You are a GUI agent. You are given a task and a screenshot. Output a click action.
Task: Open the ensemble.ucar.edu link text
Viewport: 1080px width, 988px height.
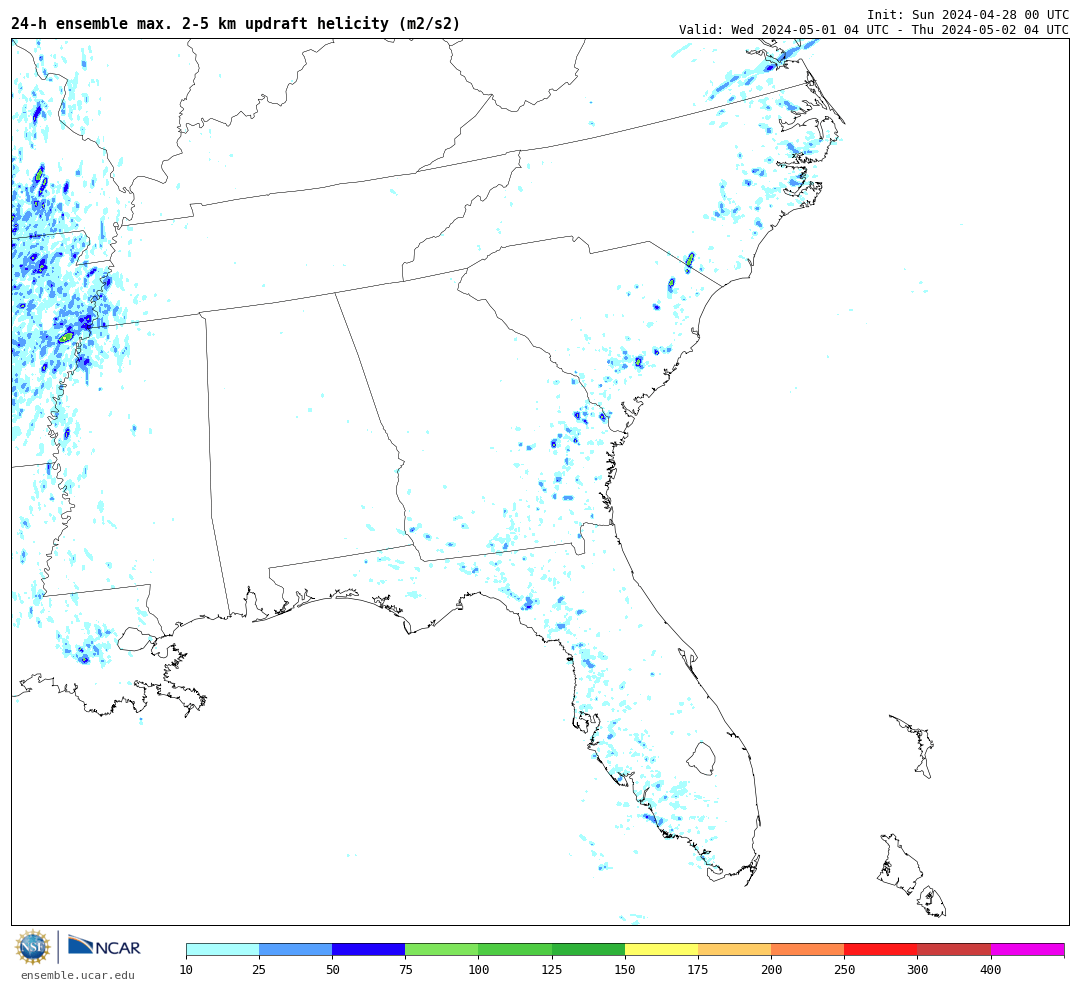tap(78, 975)
